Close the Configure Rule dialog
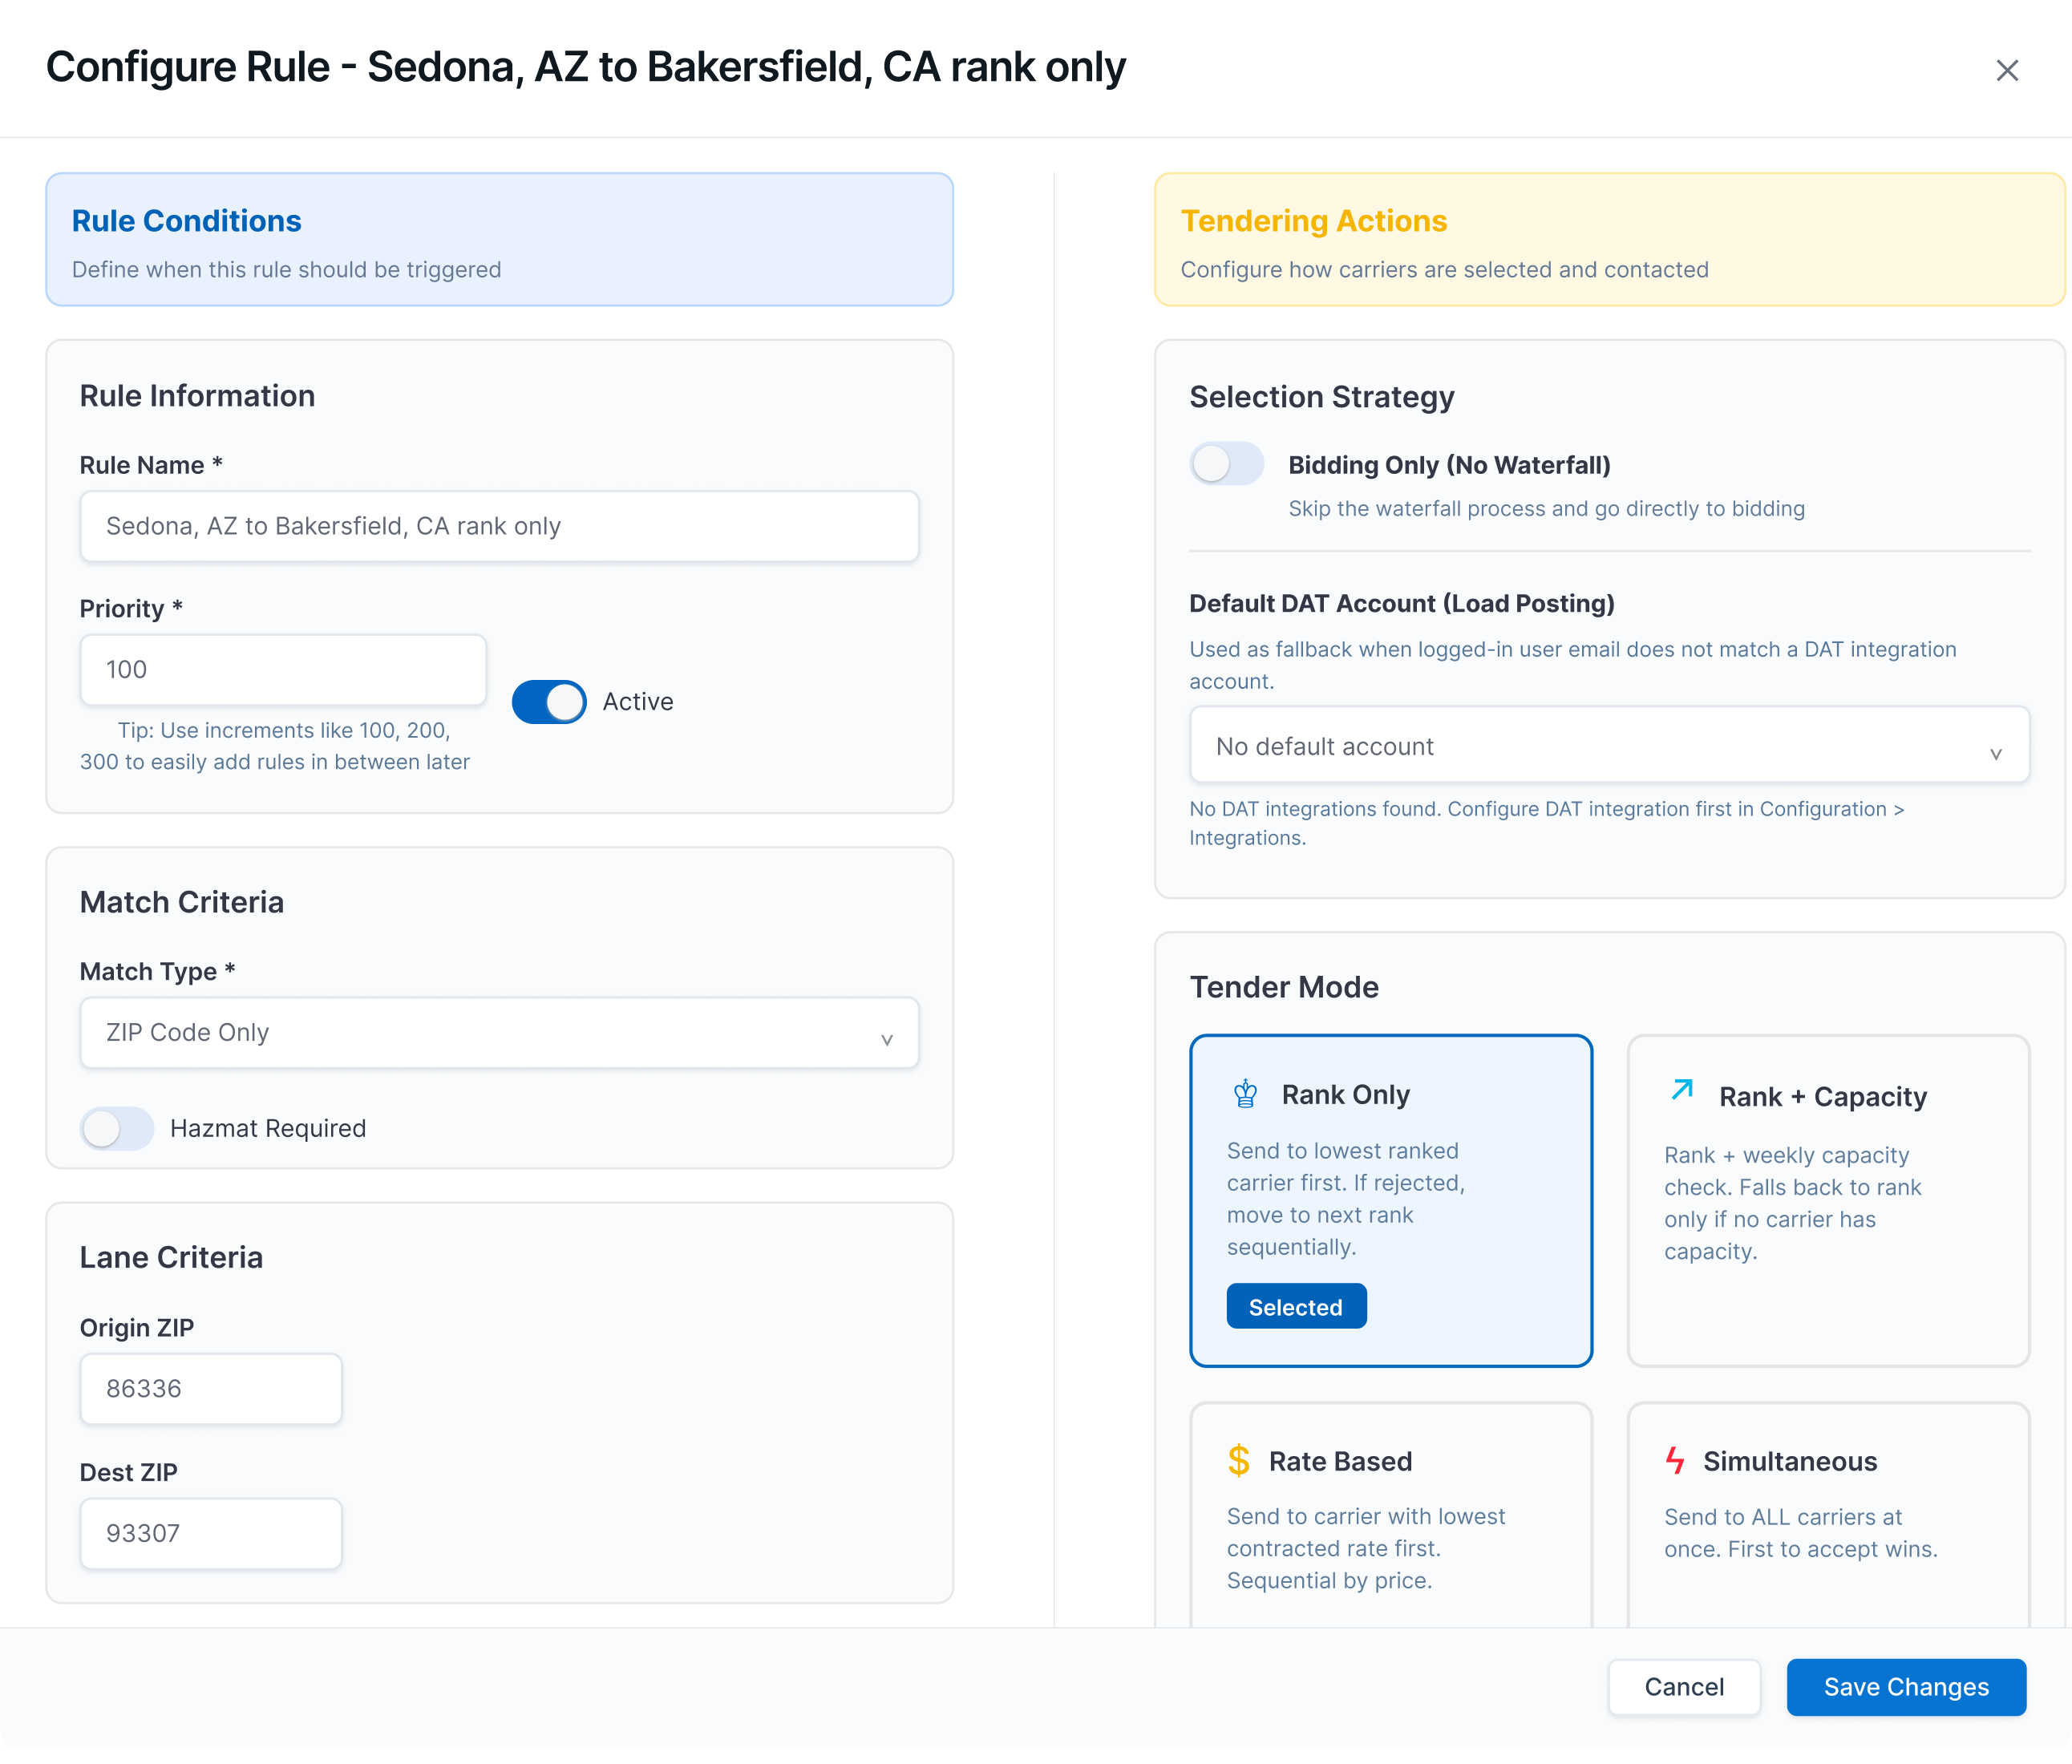The height and width of the screenshot is (1764, 2072). pyautogui.click(x=2006, y=70)
